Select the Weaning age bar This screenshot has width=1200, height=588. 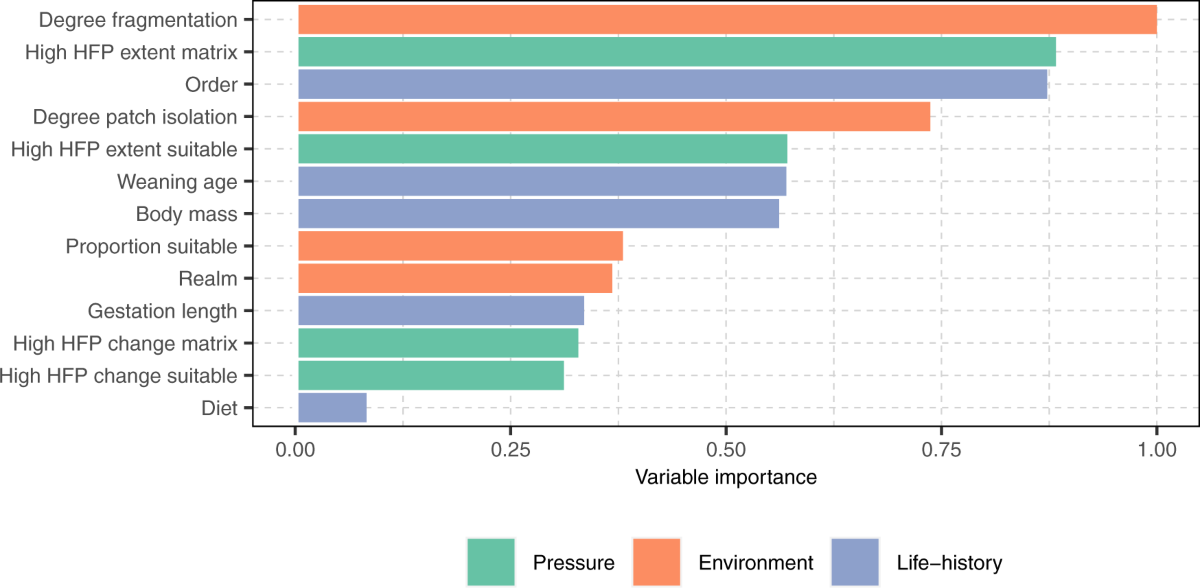point(542,182)
